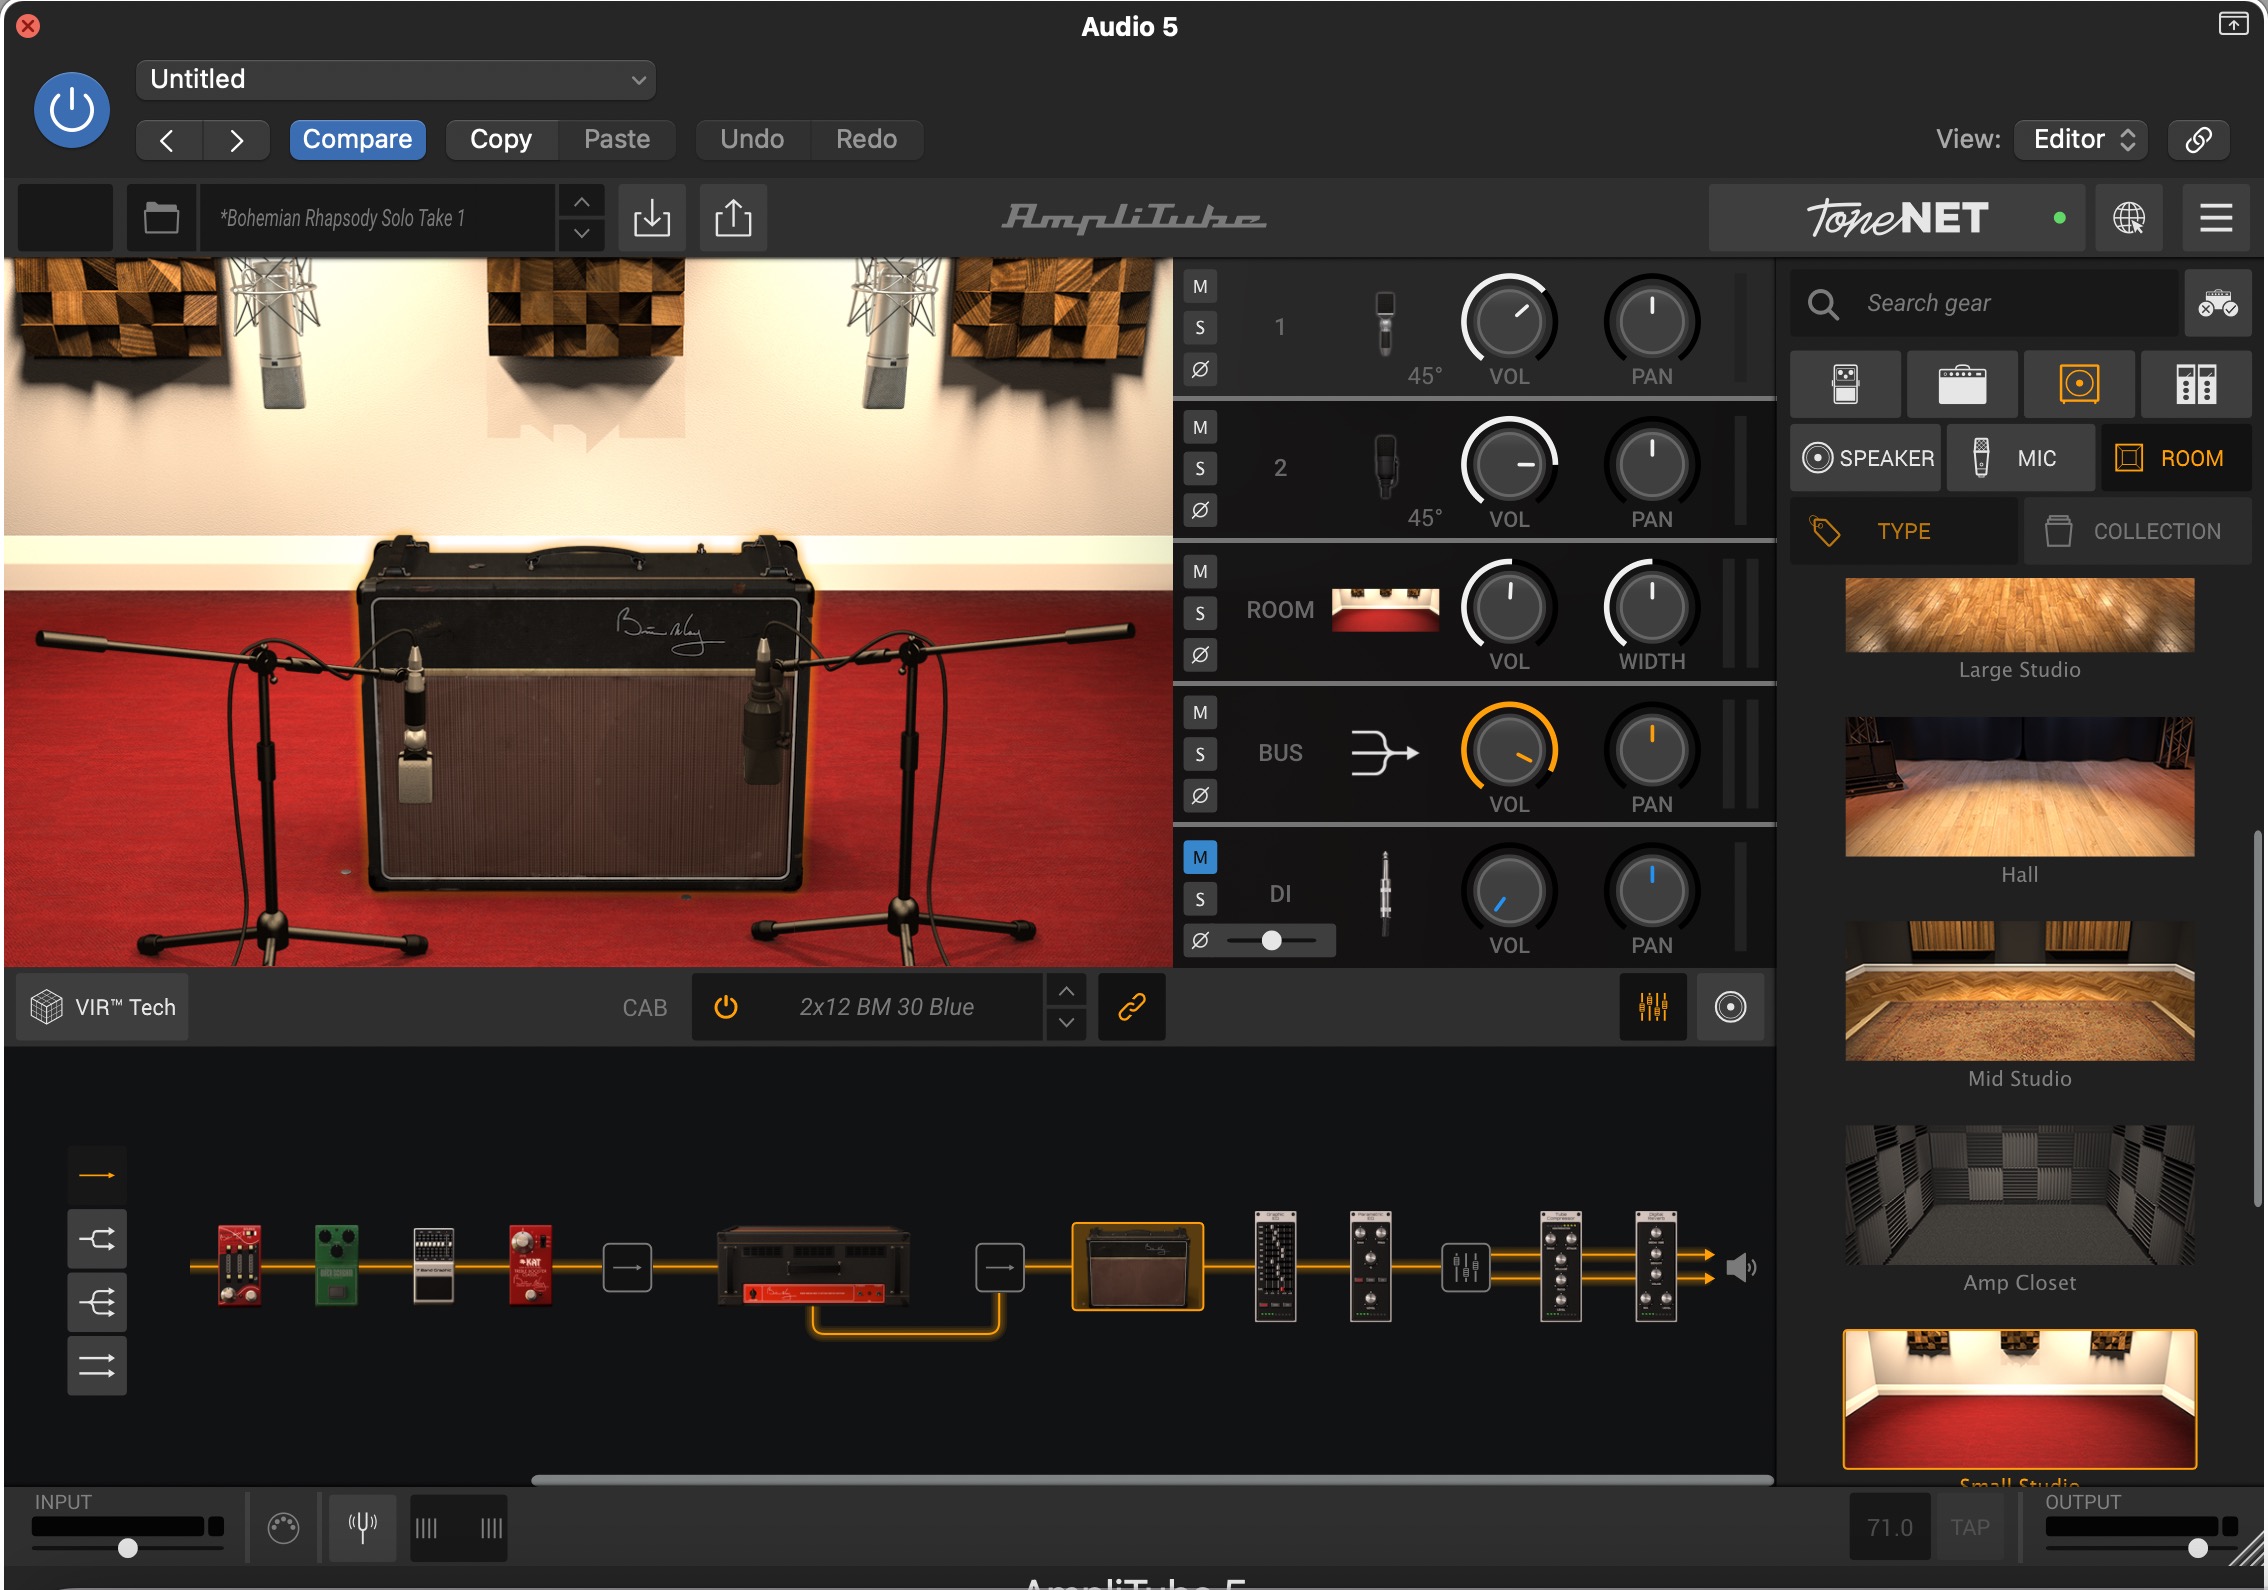Solo mic channel 1
The width and height of the screenshot is (2268, 1590).
(x=1200, y=327)
